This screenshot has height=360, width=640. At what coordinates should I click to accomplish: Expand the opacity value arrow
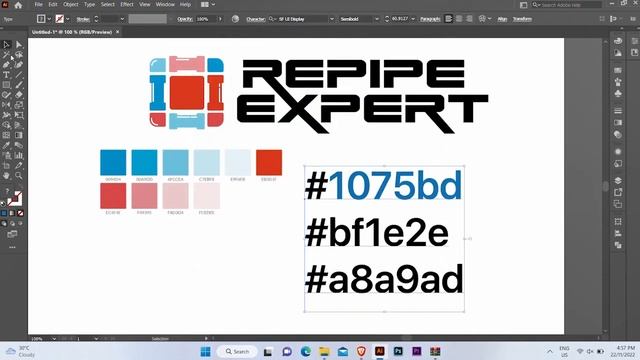tap(220, 19)
